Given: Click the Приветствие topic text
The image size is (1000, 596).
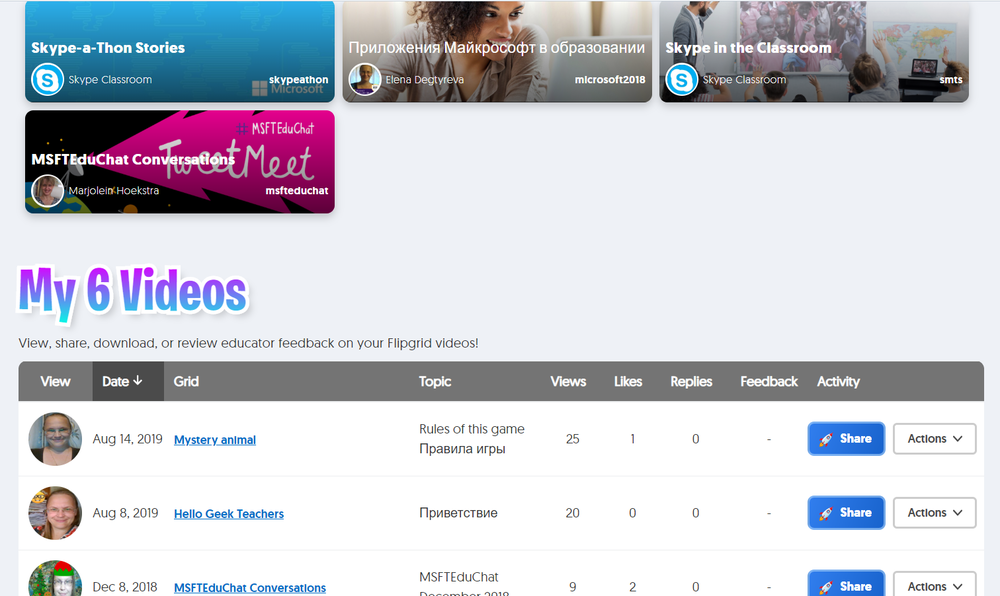Looking at the screenshot, I should (x=459, y=513).
